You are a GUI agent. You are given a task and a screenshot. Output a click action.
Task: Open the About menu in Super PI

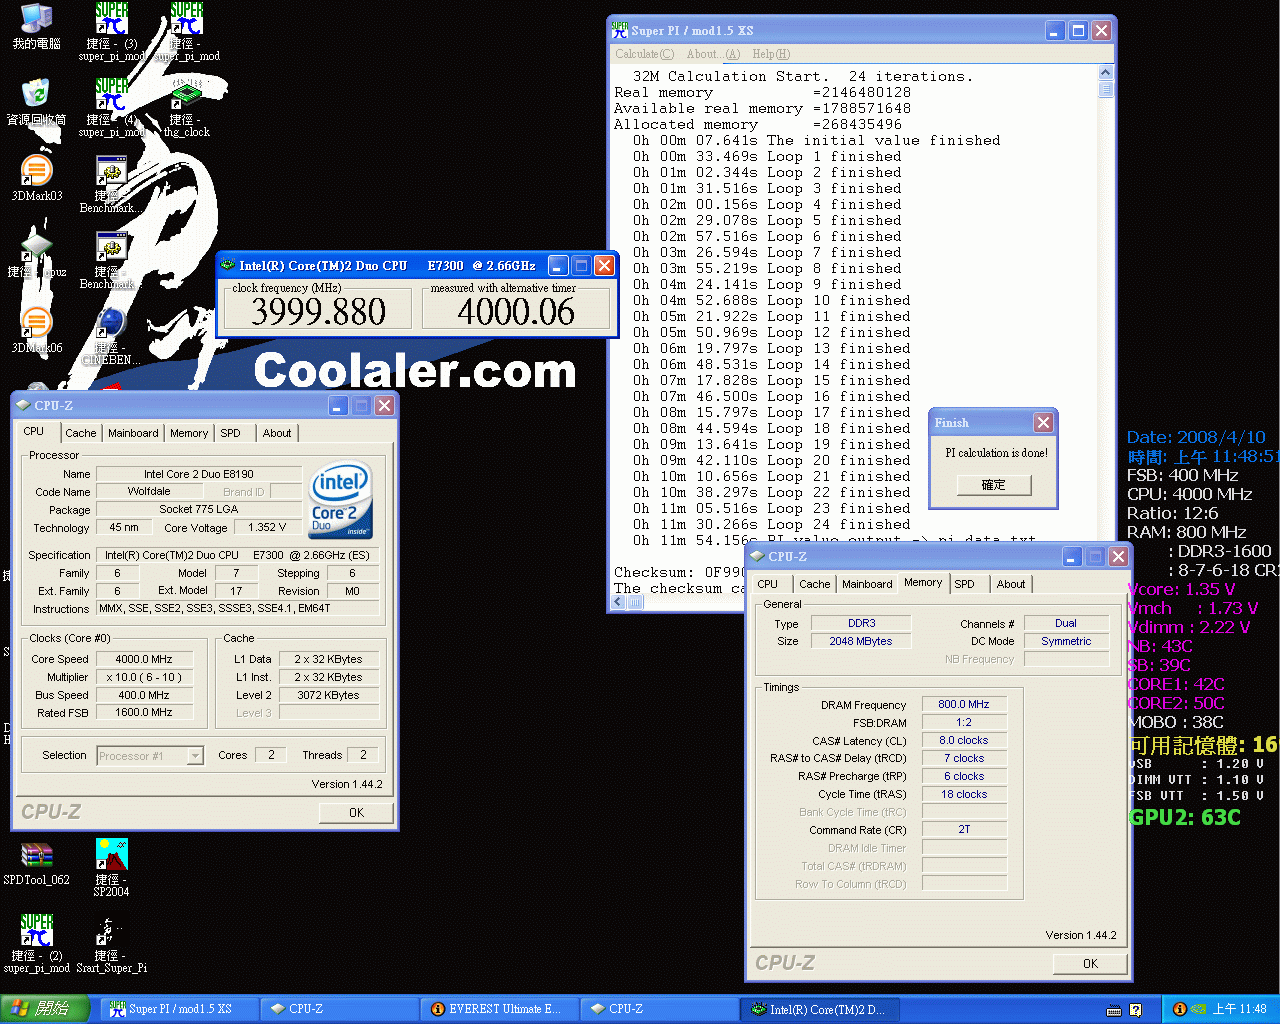point(713,54)
